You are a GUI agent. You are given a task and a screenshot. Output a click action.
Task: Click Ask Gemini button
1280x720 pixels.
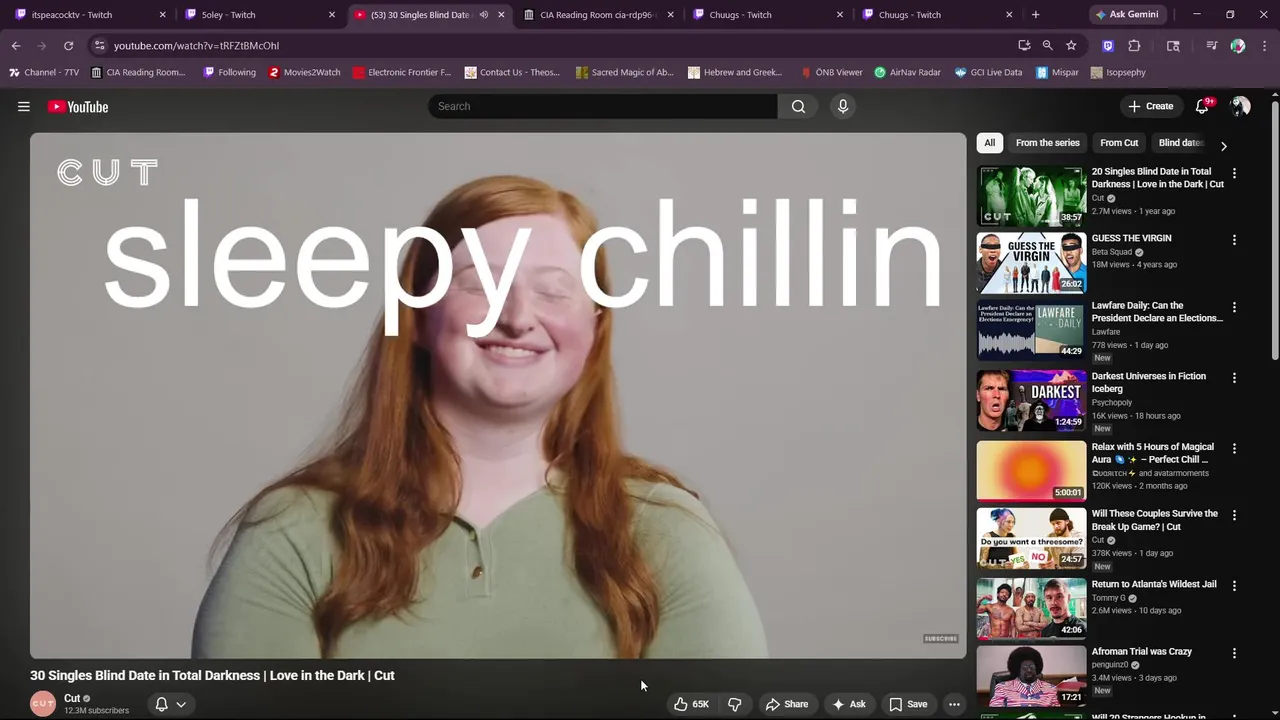click(x=1126, y=15)
